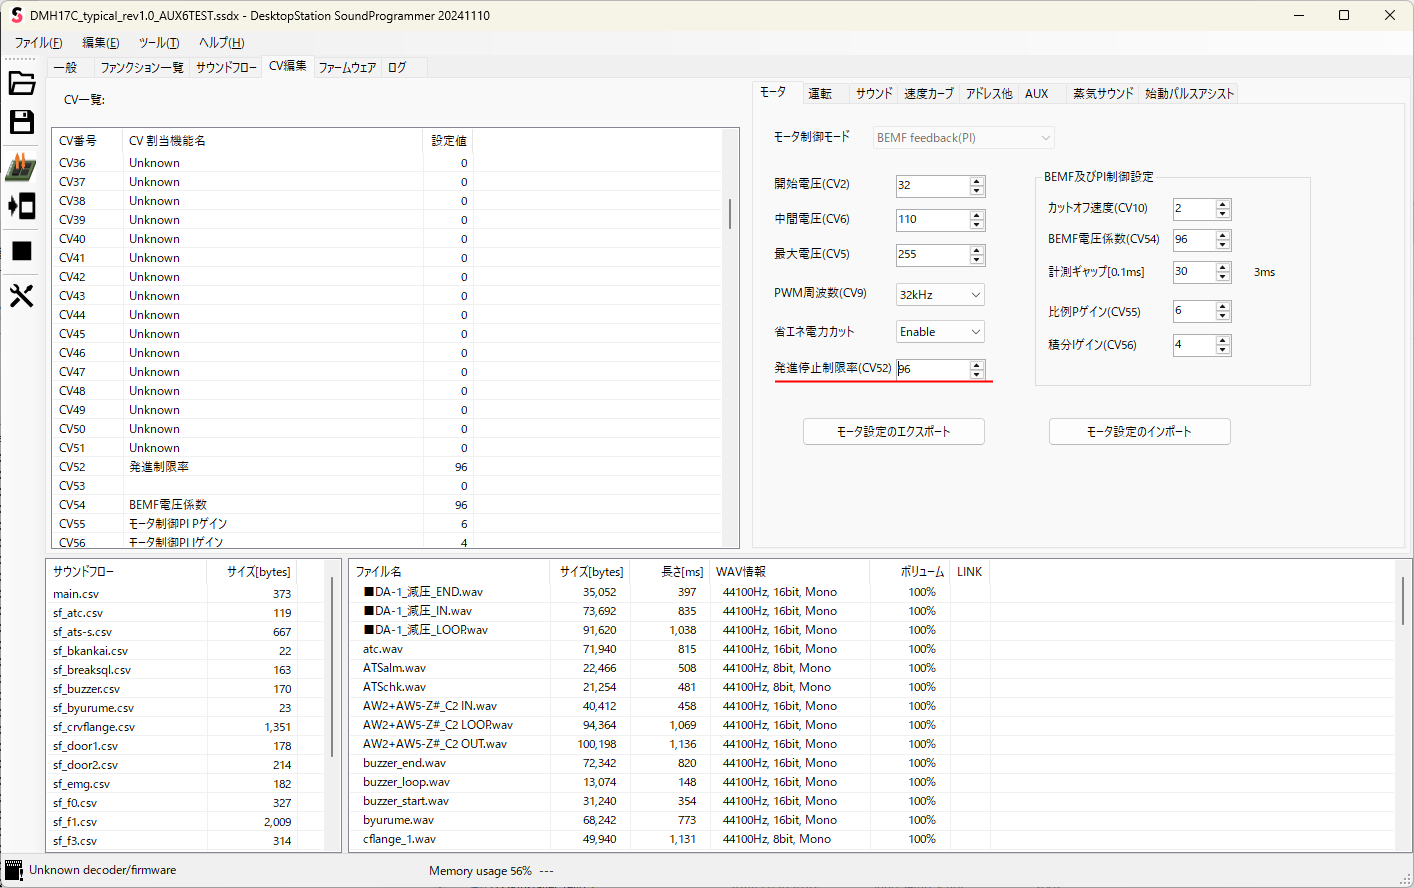
Task: Switch to the サウンドフロー tab
Action: point(226,67)
